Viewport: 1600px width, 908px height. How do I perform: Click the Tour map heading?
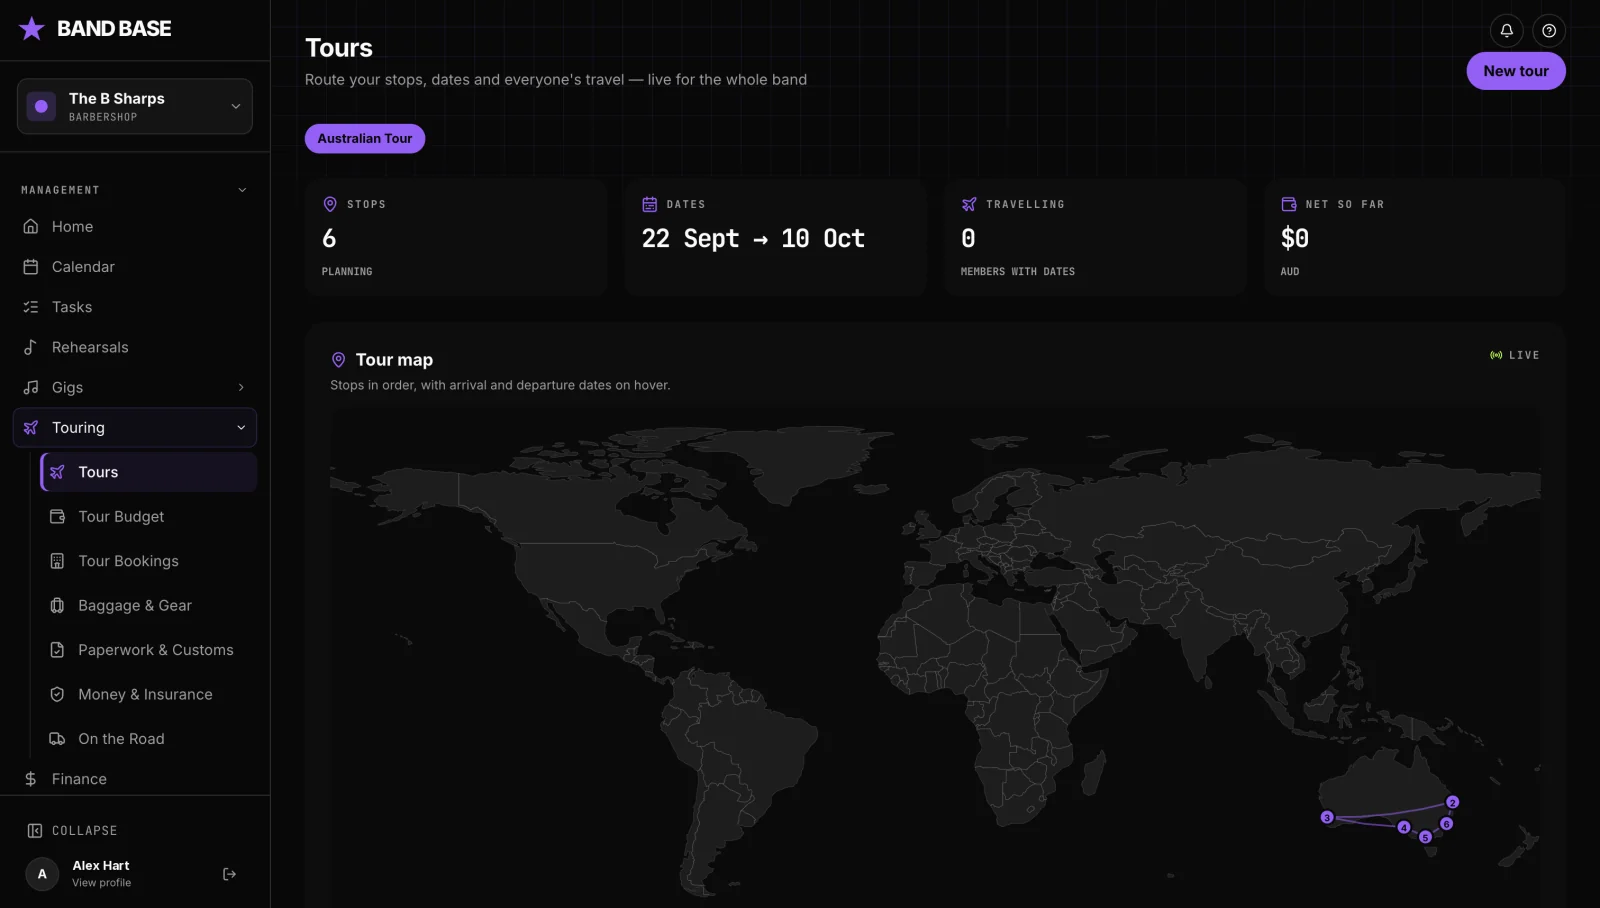(394, 360)
